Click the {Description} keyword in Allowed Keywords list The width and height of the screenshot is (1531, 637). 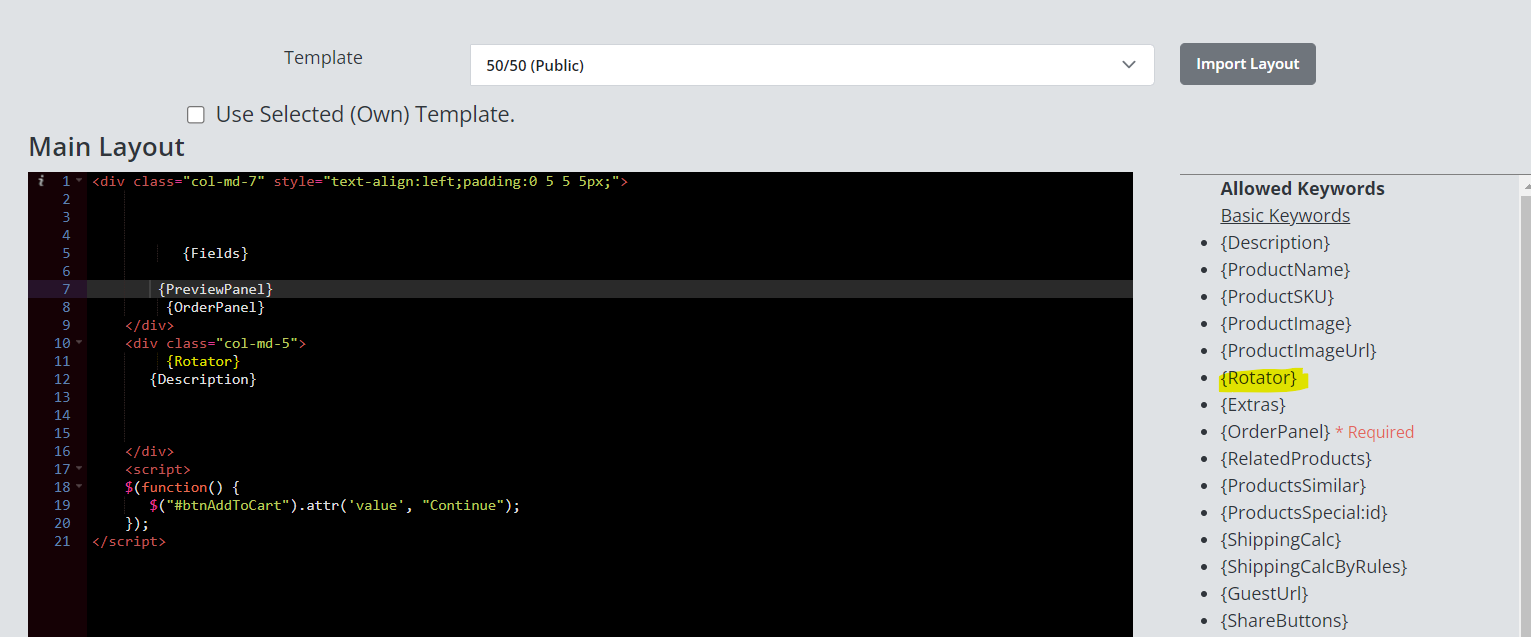1275,243
